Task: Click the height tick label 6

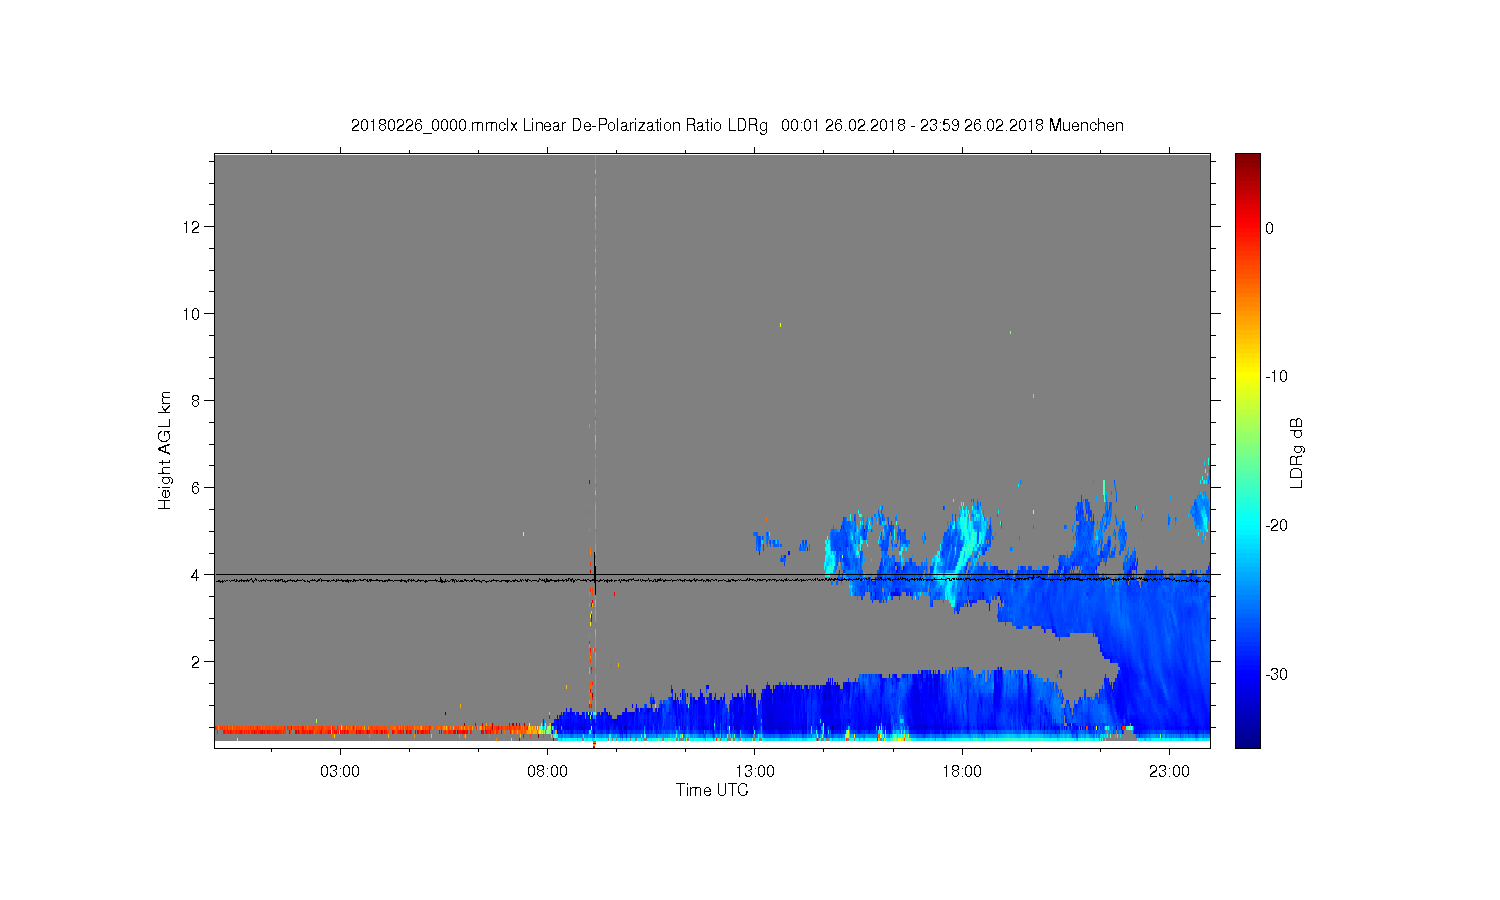Action: [x=197, y=488]
